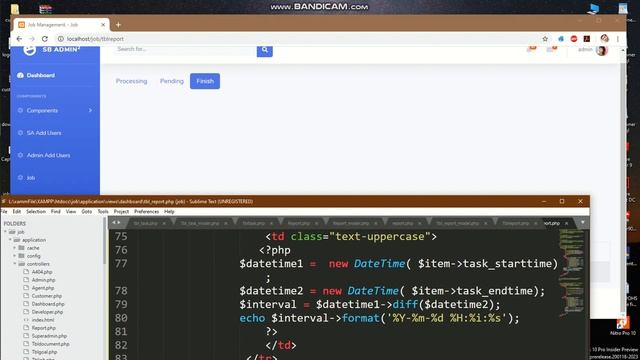
Task: Open Sublime Text Tools menu
Action: (103, 211)
